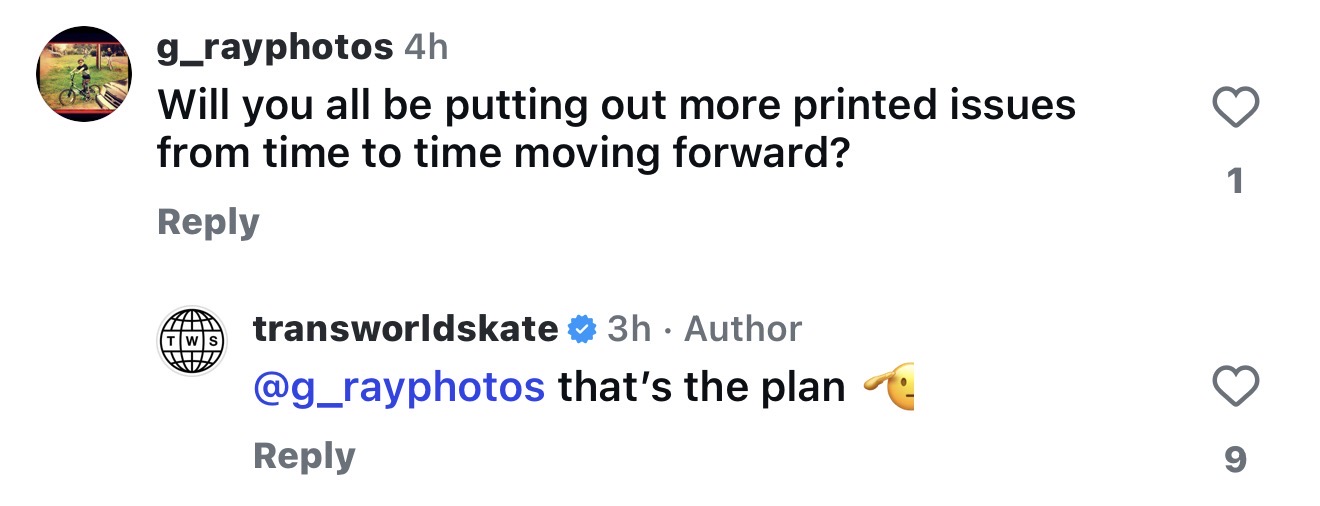Screen dimensions: 1320x506
Task: Reply to g_rayphotos' comment
Action: click(x=208, y=222)
